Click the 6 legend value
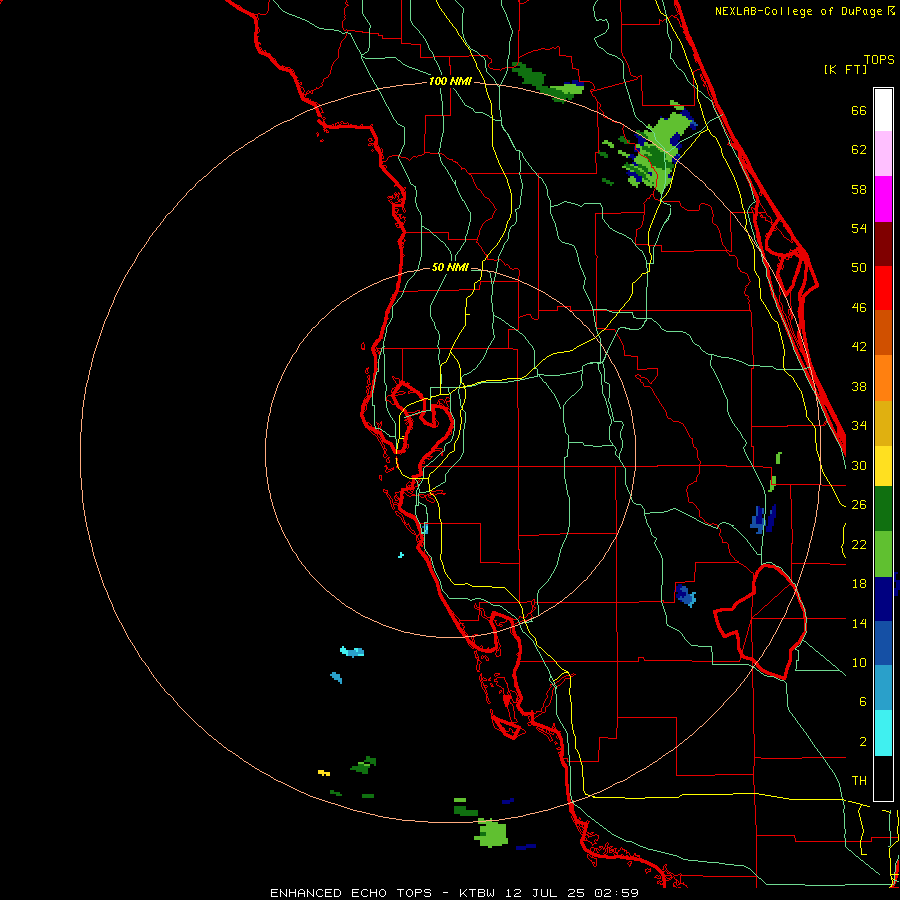The height and width of the screenshot is (900, 900). [x=863, y=702]
